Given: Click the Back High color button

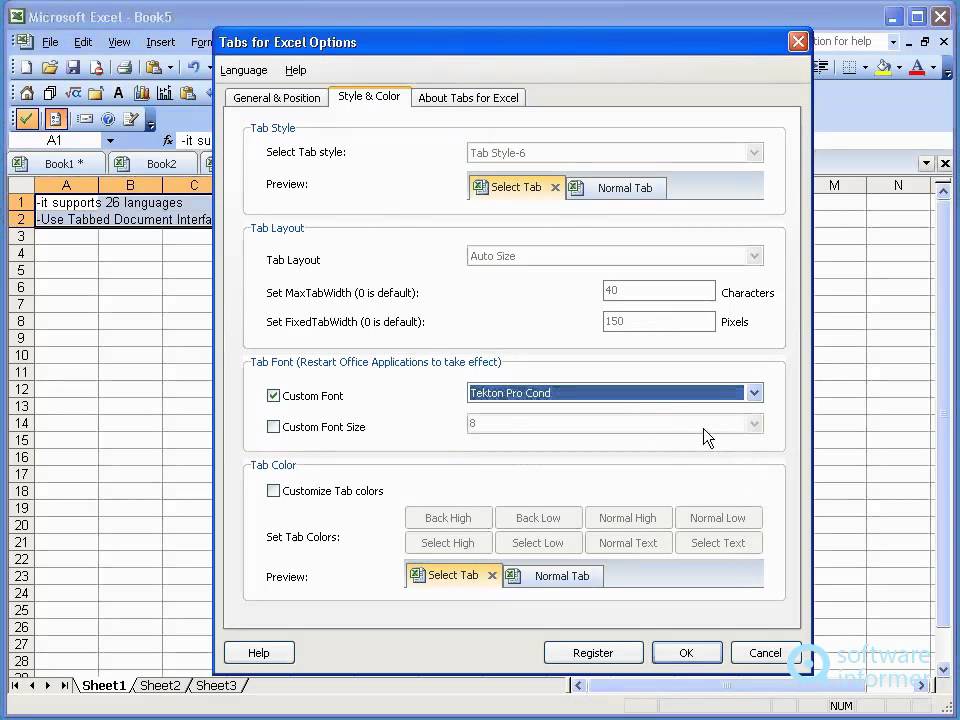Looking at the screenshot, I should pos(448,518).
